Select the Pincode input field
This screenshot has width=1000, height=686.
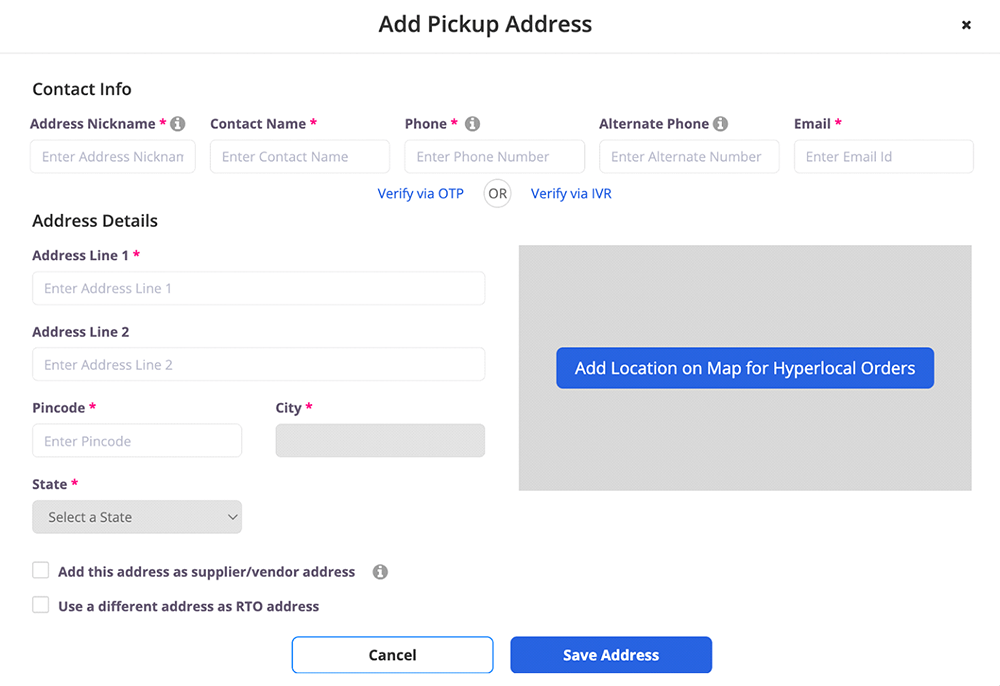(x=137, y=441)
